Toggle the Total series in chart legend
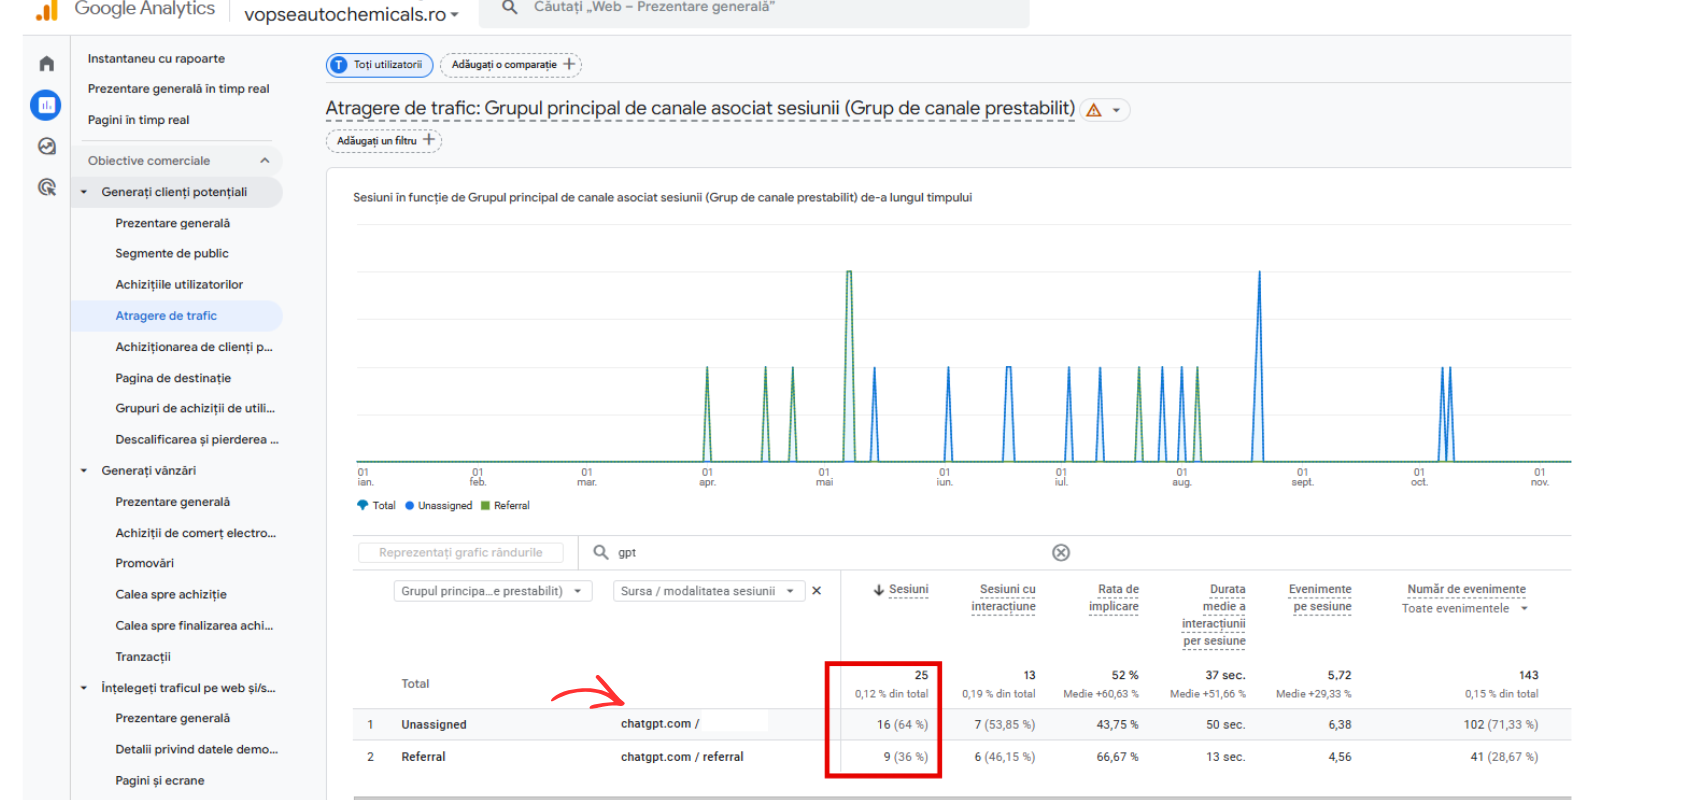 (377, 506)
